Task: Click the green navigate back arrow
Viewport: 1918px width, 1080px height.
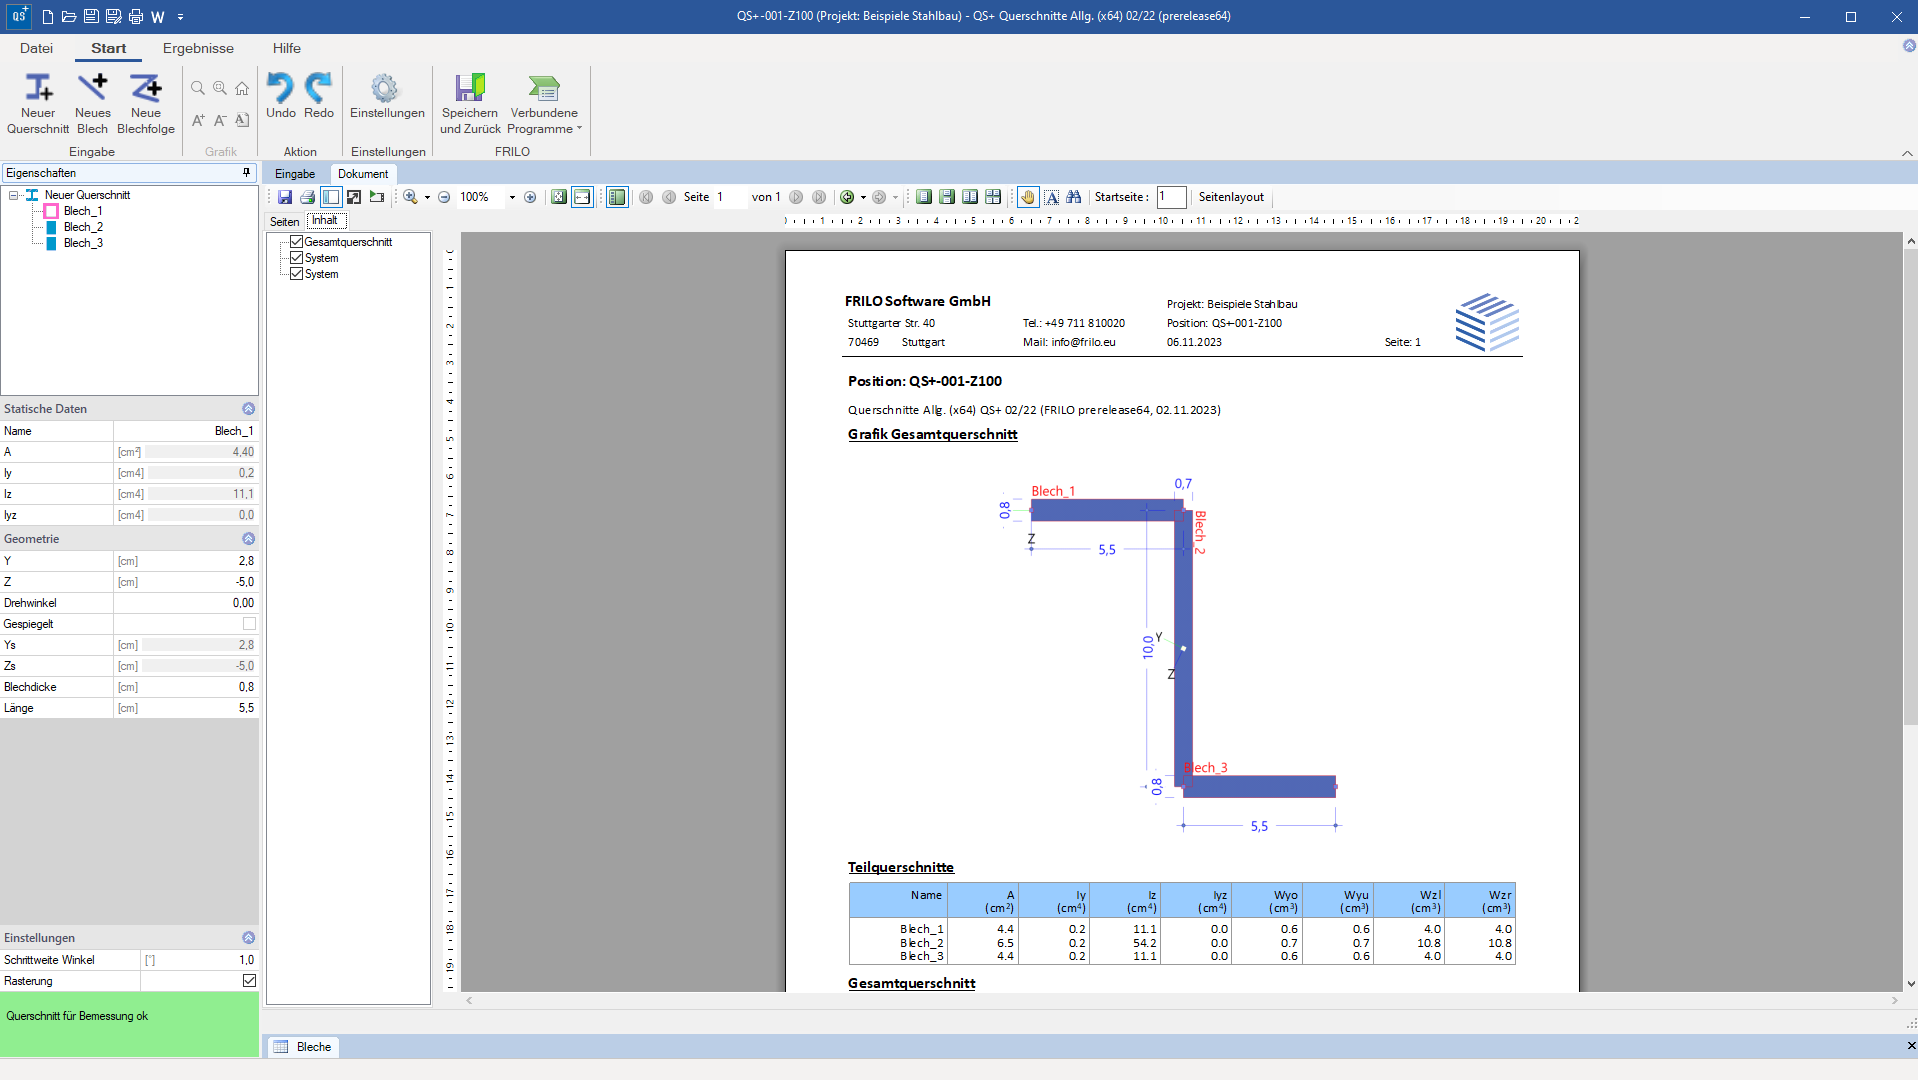Action: pos(847,197)
